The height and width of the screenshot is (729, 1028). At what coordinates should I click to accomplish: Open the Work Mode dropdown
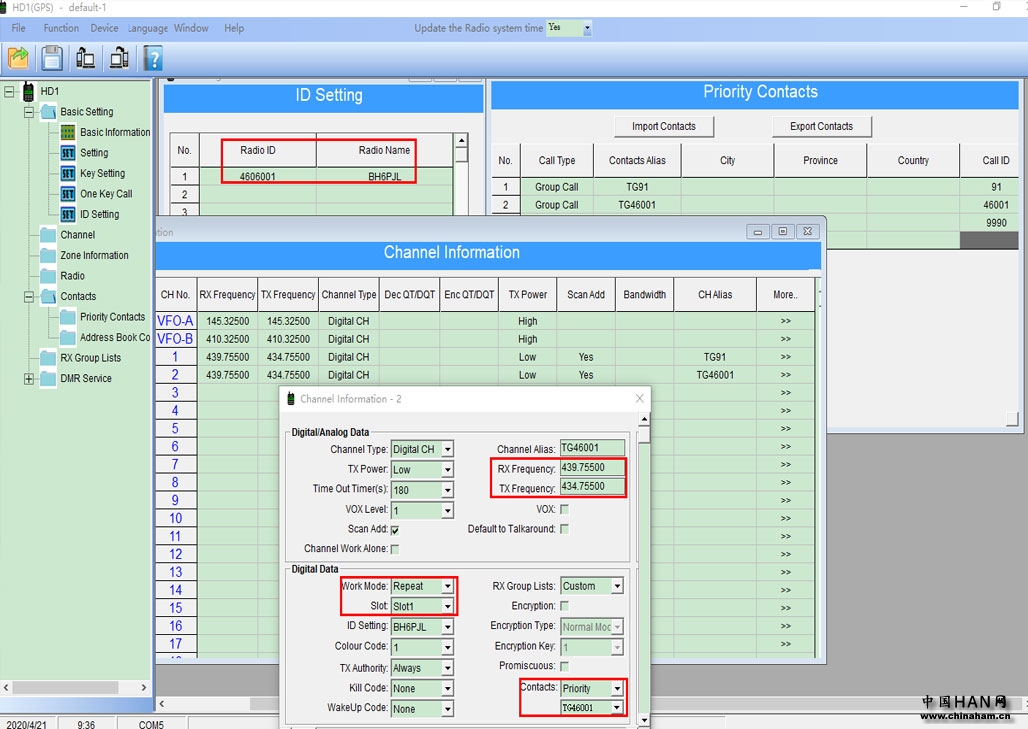(447, 587)
